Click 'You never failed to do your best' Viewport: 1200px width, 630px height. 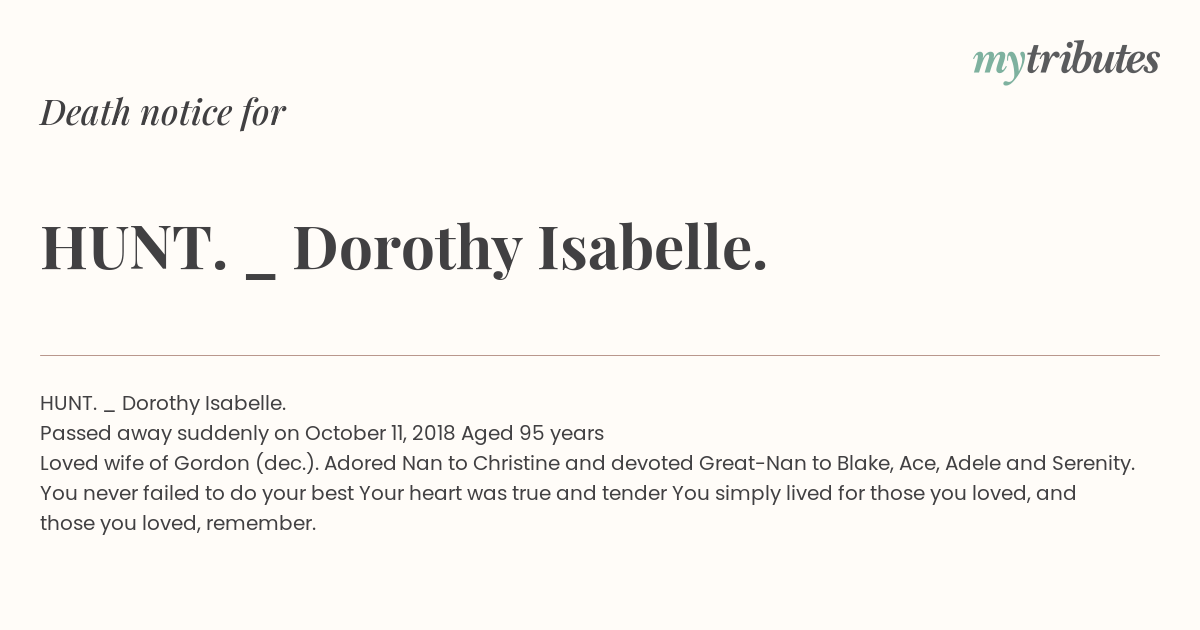click(x=197, y=493)
